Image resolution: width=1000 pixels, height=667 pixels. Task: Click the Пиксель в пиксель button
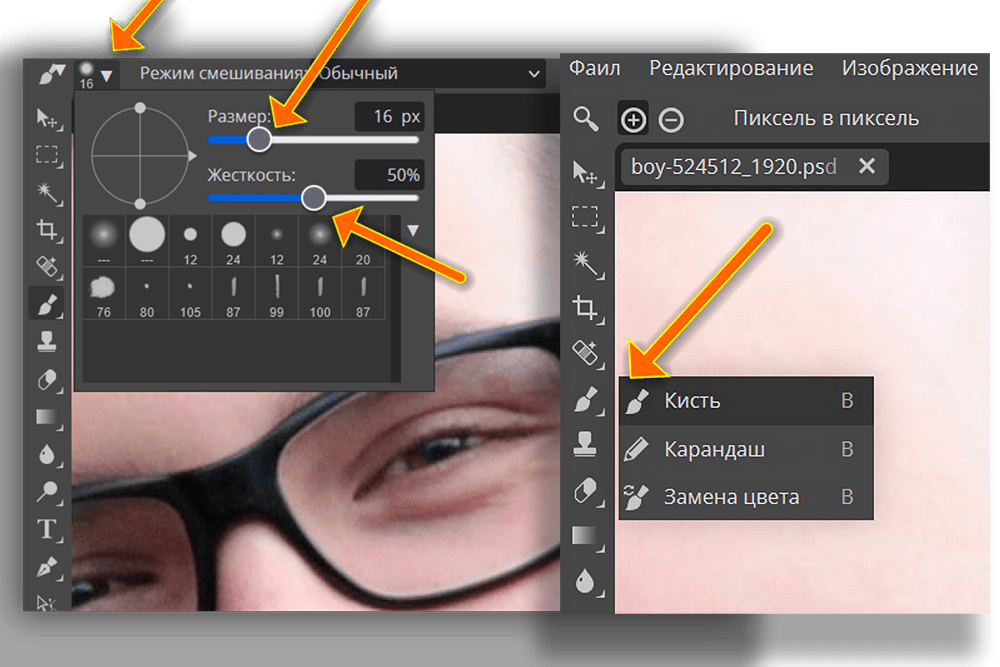[826, 119]
